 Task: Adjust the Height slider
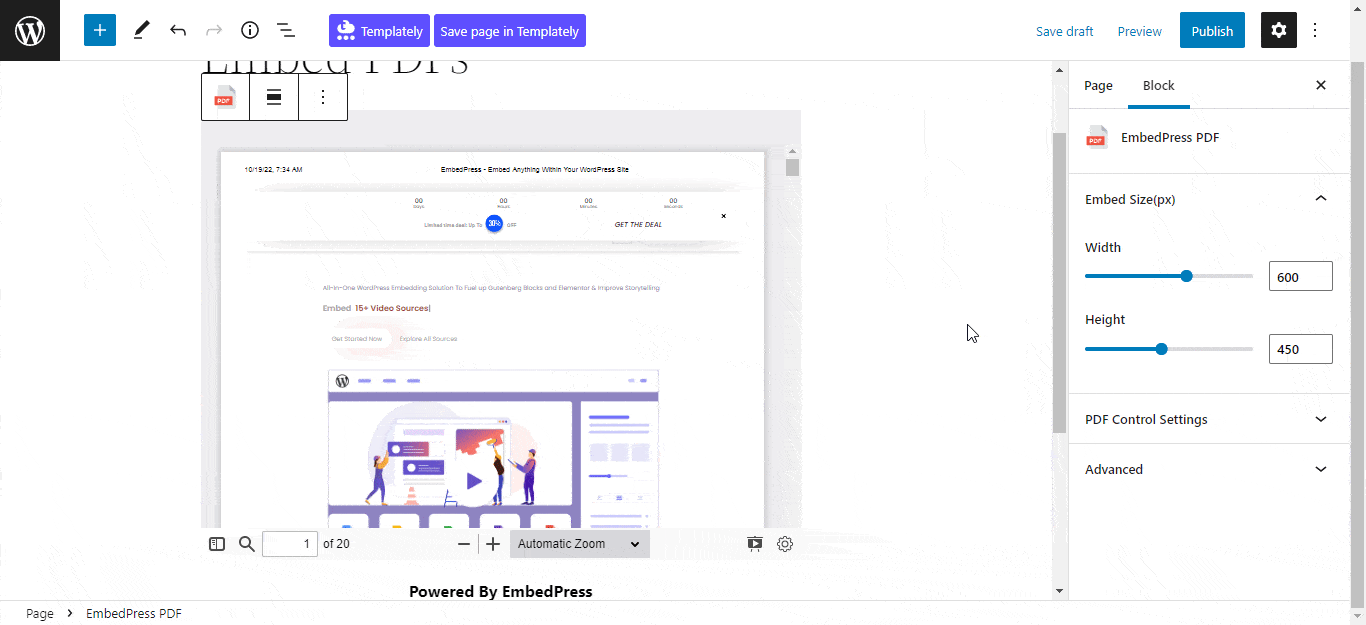coord(1161,349)
